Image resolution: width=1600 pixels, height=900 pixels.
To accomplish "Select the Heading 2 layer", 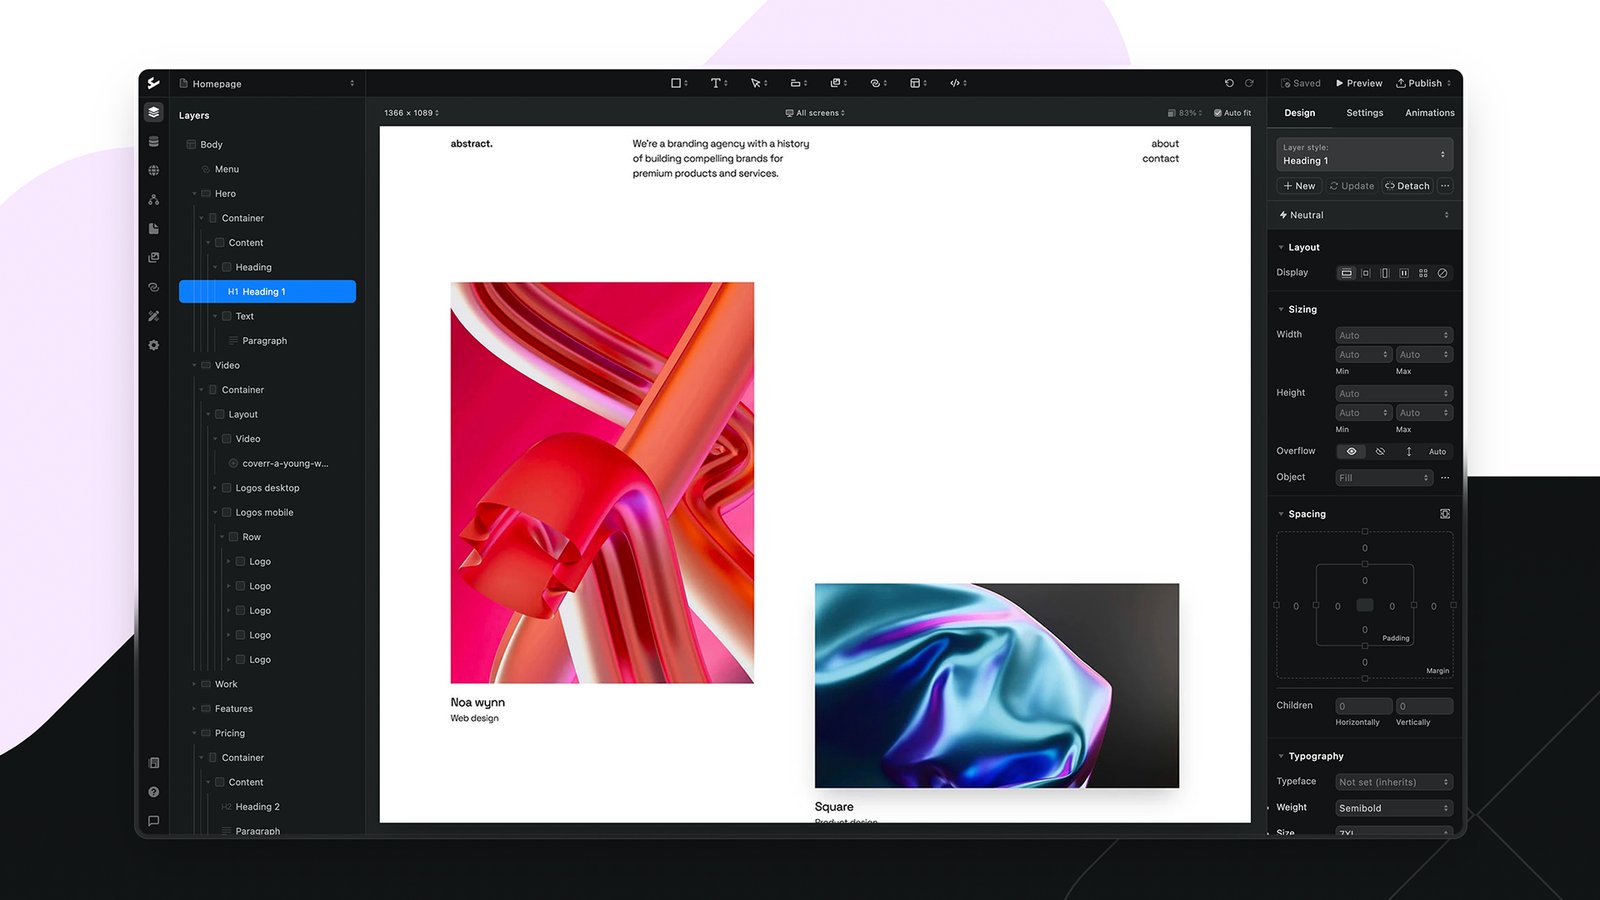I will [x=257, y=807].
